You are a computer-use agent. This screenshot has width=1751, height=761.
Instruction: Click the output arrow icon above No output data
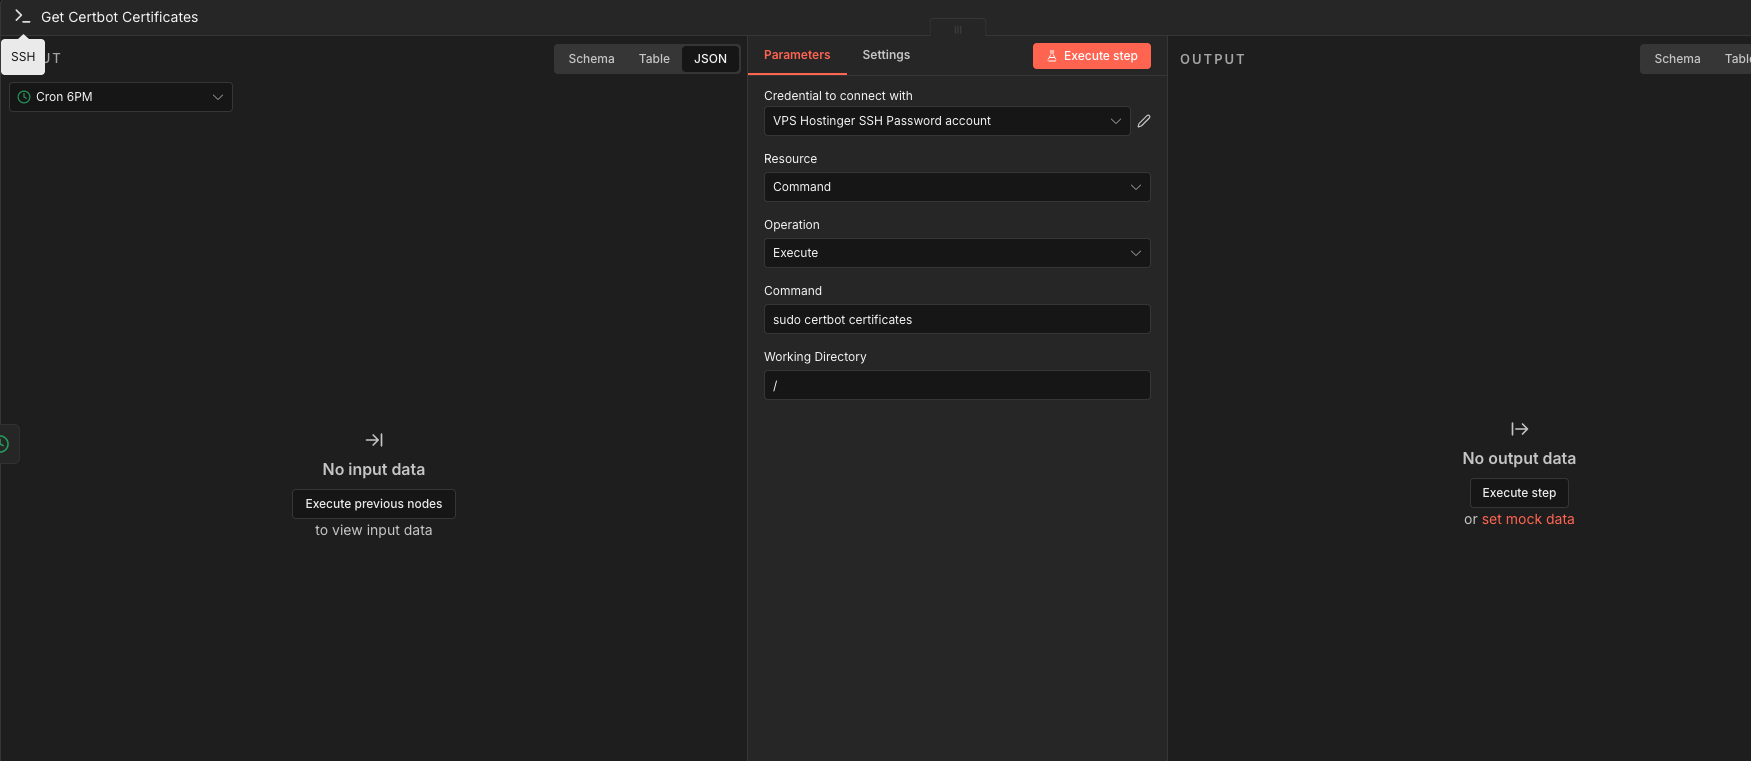(1519, 429)
